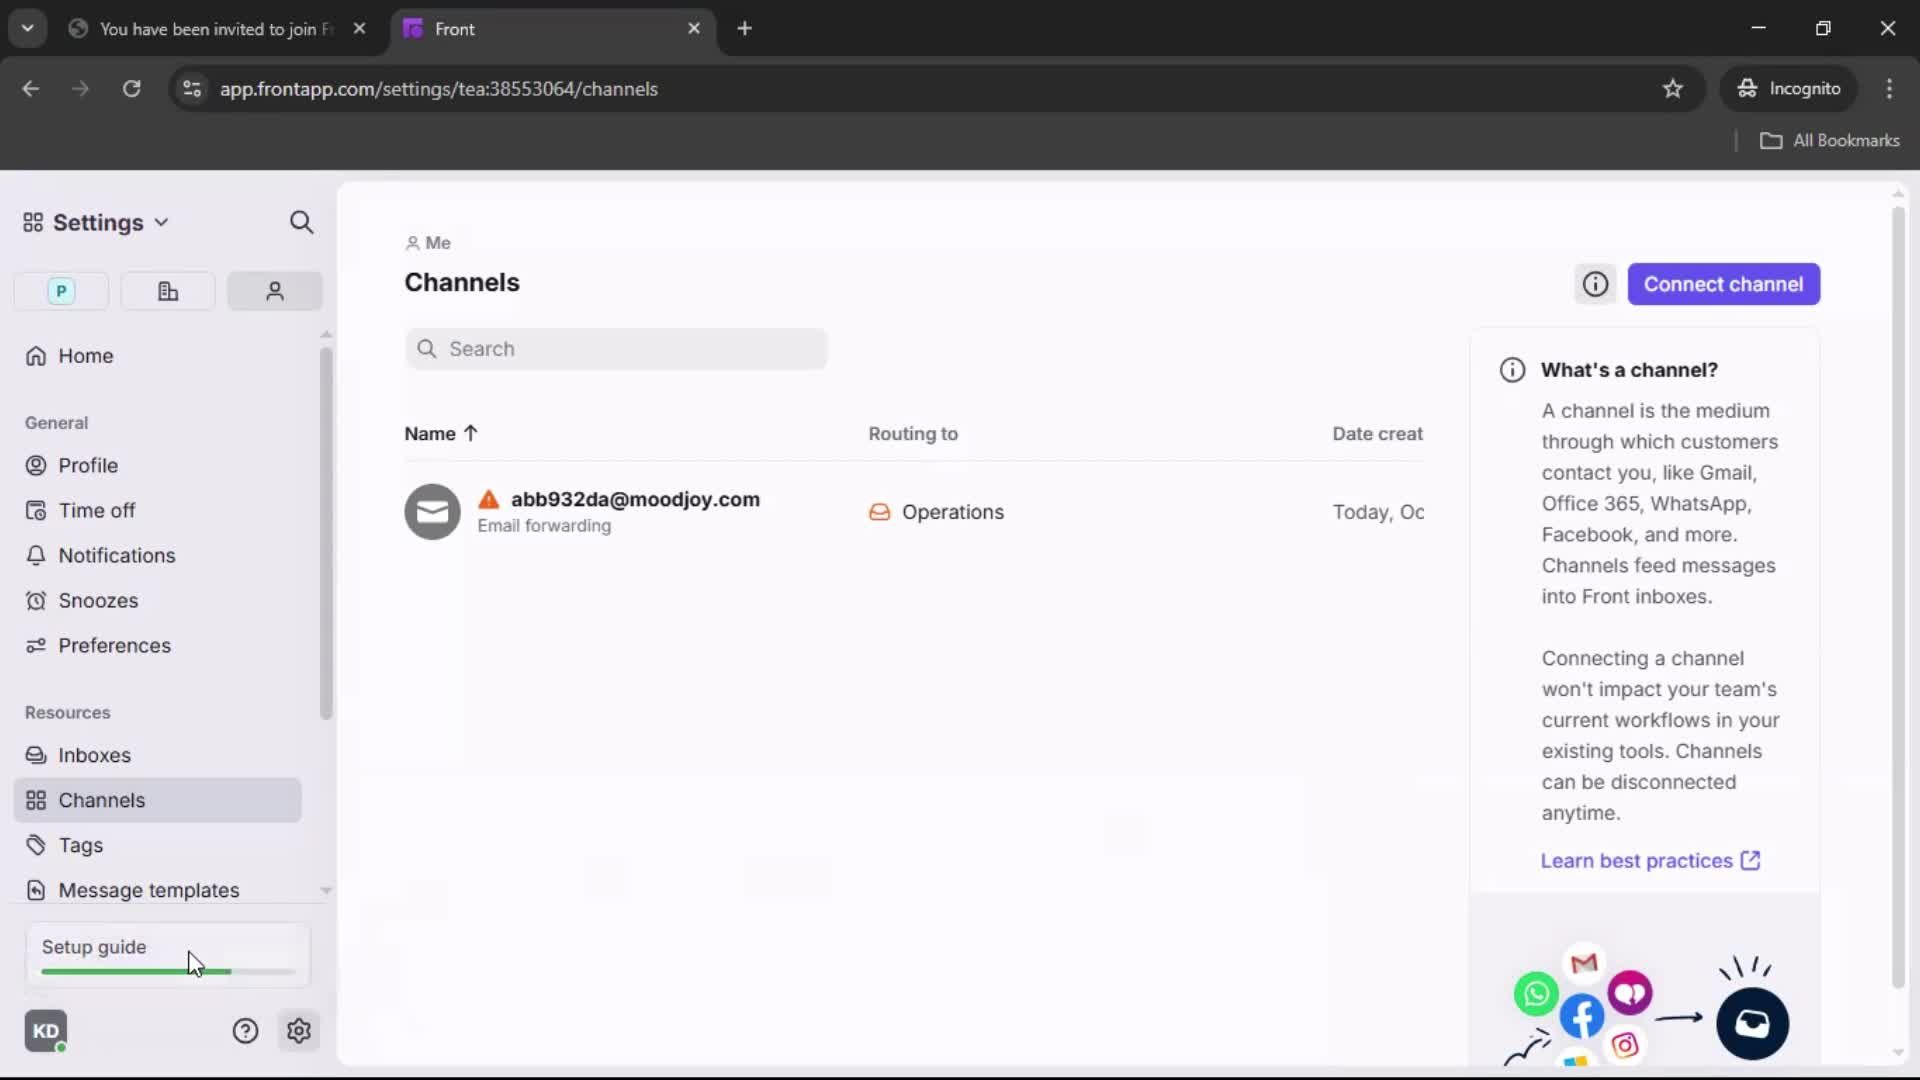Click the email forwarding channel envelope icon
This screenshot has height=1080, width=1920.
(x=432, y=512)
